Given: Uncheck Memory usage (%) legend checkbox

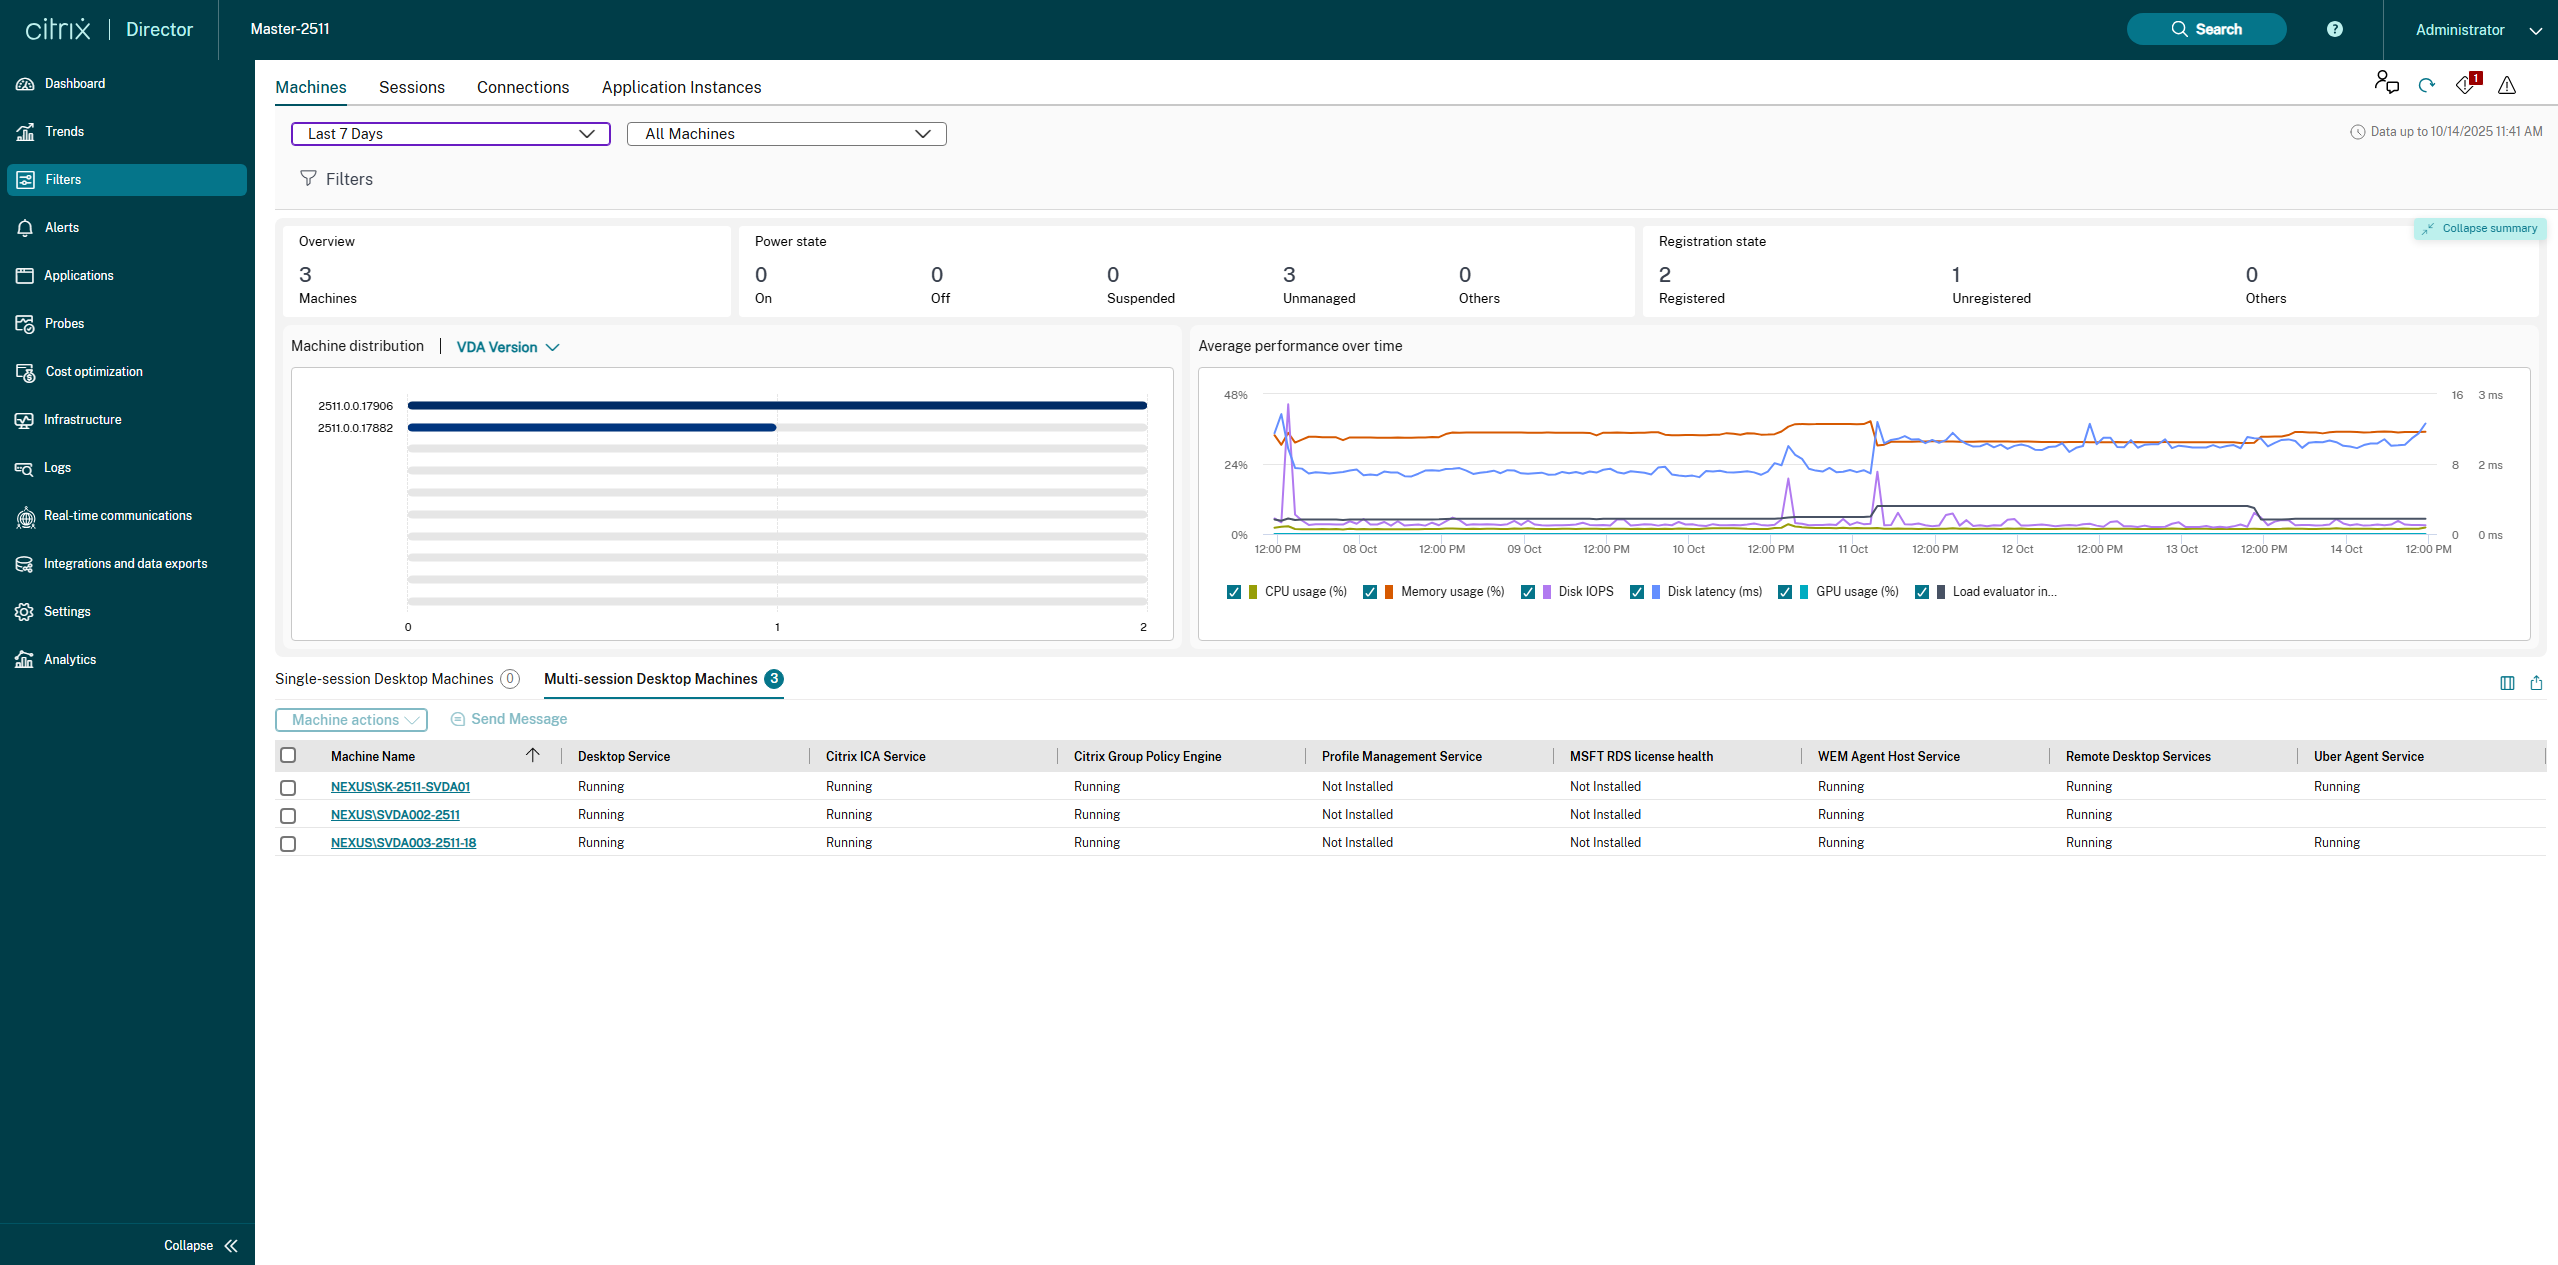Looking at the screenshot, I should coord(1370,592).
